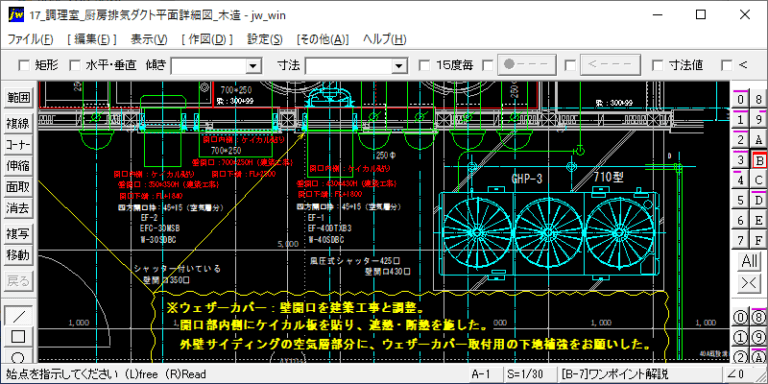Open the ヘルプ(H) menu
Screen dimensions: 768x384
click(384, 40)
